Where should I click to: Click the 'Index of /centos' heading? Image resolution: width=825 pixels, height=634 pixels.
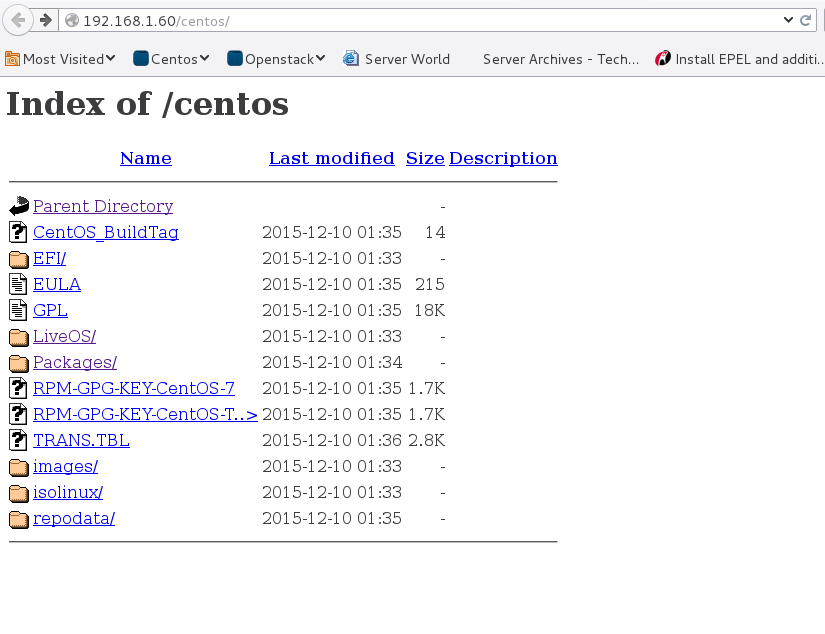(x=147, y=104)
